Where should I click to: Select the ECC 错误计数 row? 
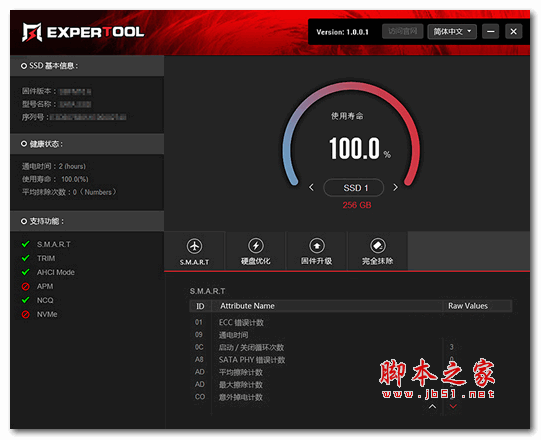click(x=350, y=322)
